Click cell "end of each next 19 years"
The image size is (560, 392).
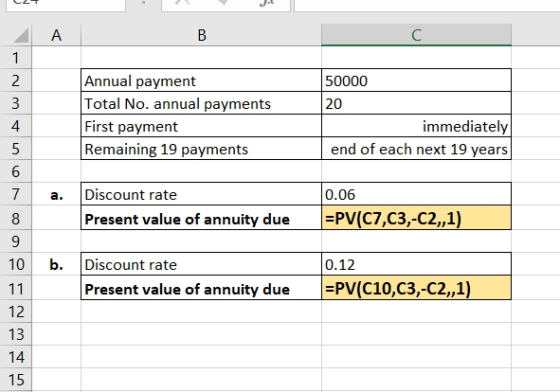click(x=416, y=149)
